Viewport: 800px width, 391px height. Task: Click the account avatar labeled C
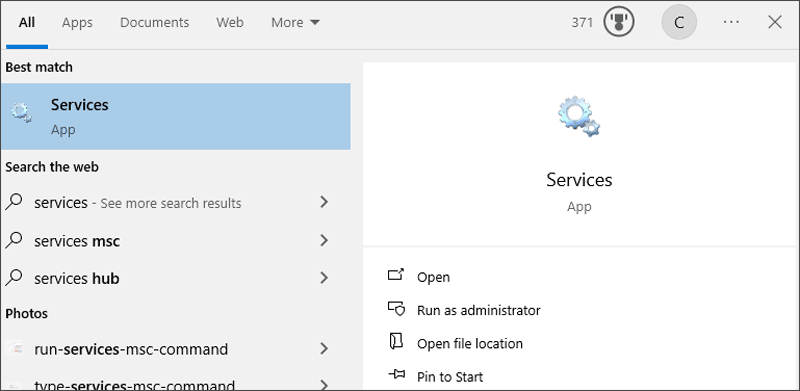coord(679,22)
